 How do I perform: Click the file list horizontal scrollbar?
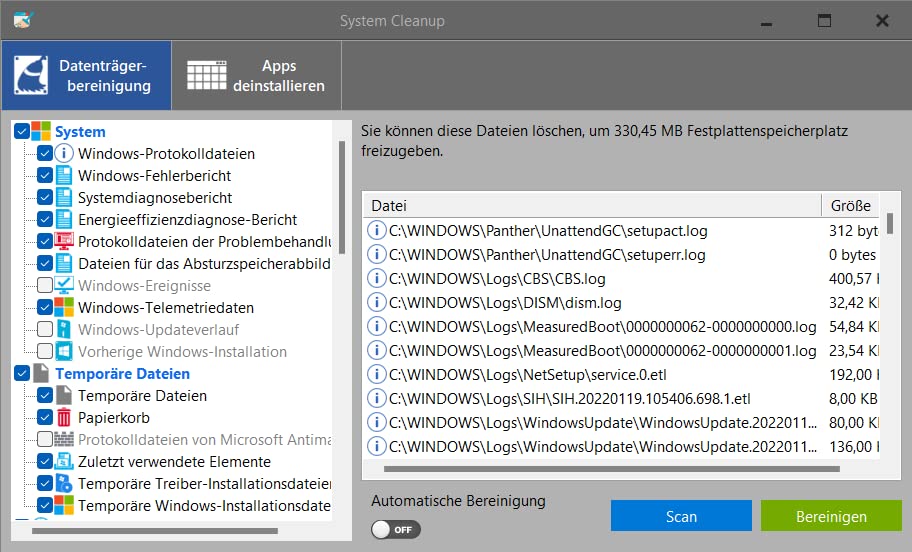click(610, 468)
